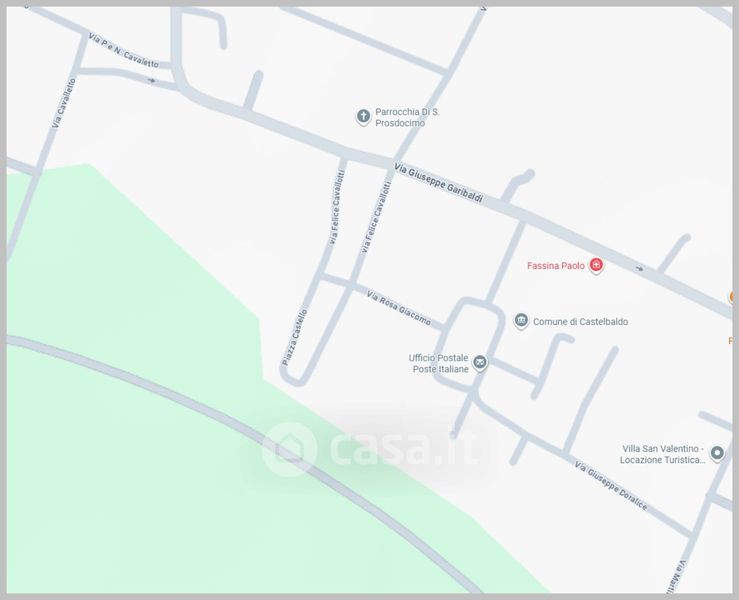Open Villa San Valentino Locazione Turistica label
The height and width of the screenshot is (600, 739).
pyautogui.click(x=663, y=454)
